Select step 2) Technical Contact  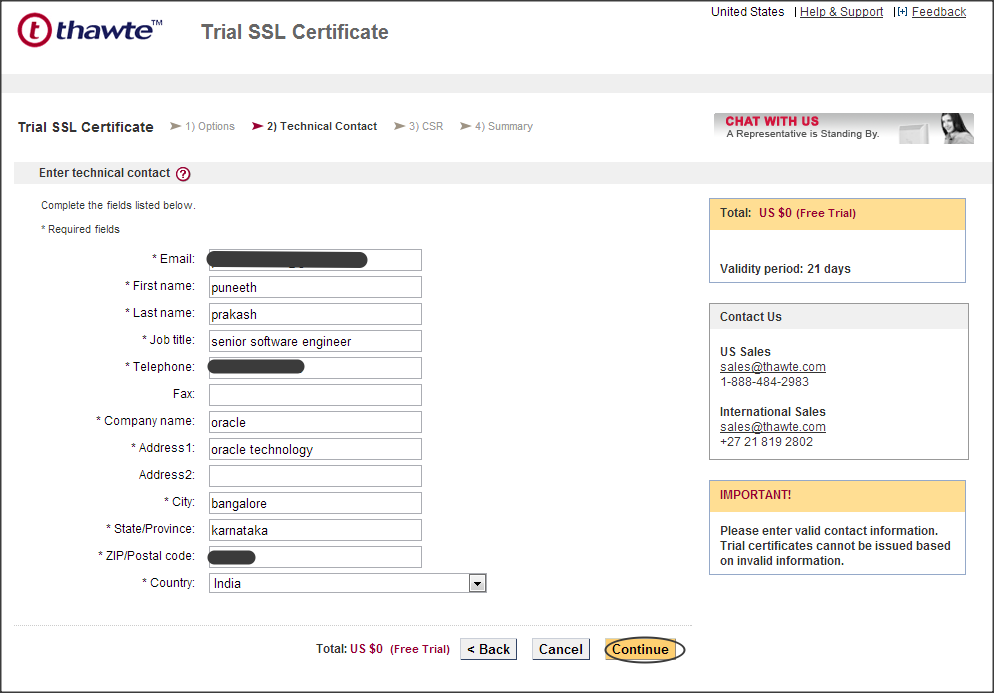(x=314, y=126)
